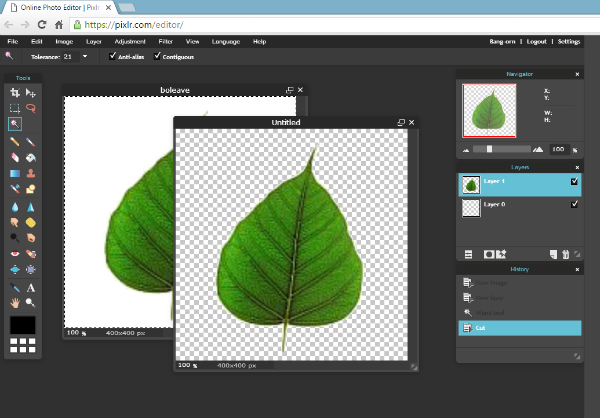Select the Eraser tool
This screenshot has width=600, height=418.
click(x=15, y=158)
